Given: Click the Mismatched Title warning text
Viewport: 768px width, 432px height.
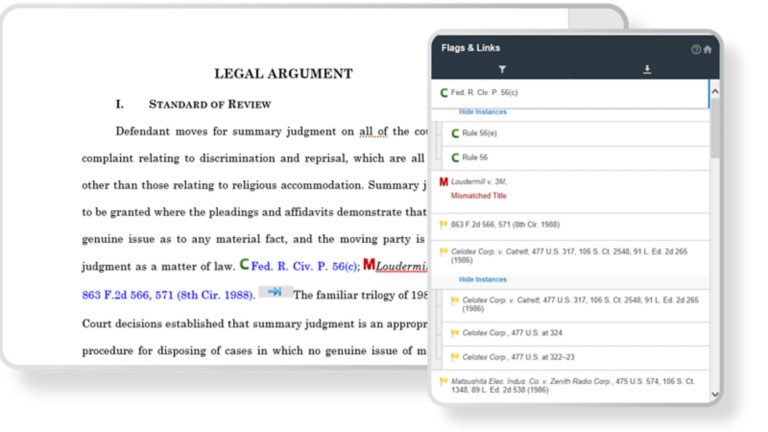Looking at the screenshot, I should [479, 196].
